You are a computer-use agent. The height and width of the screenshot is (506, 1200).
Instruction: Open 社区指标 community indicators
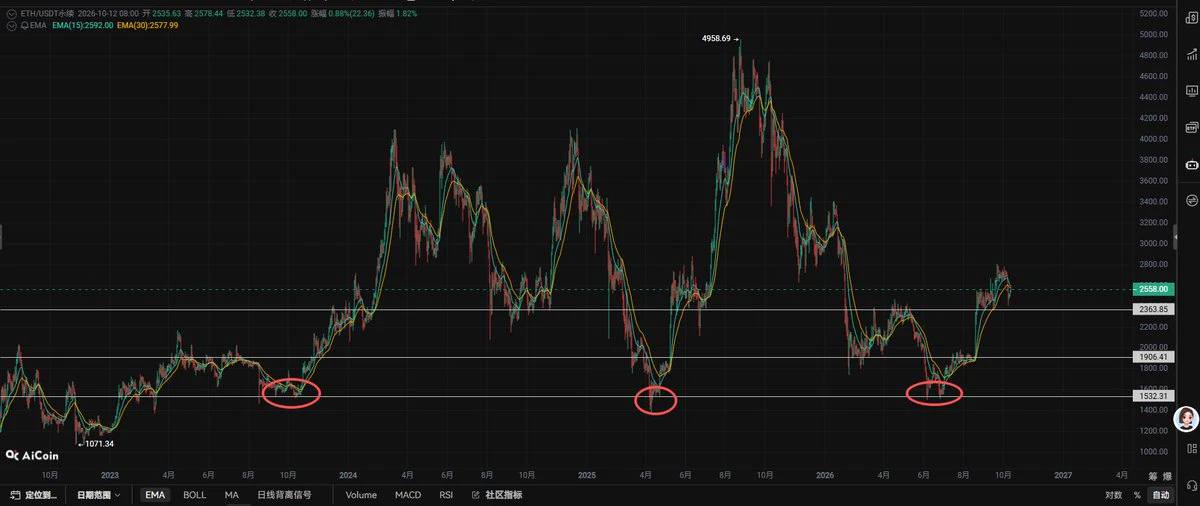496,494
